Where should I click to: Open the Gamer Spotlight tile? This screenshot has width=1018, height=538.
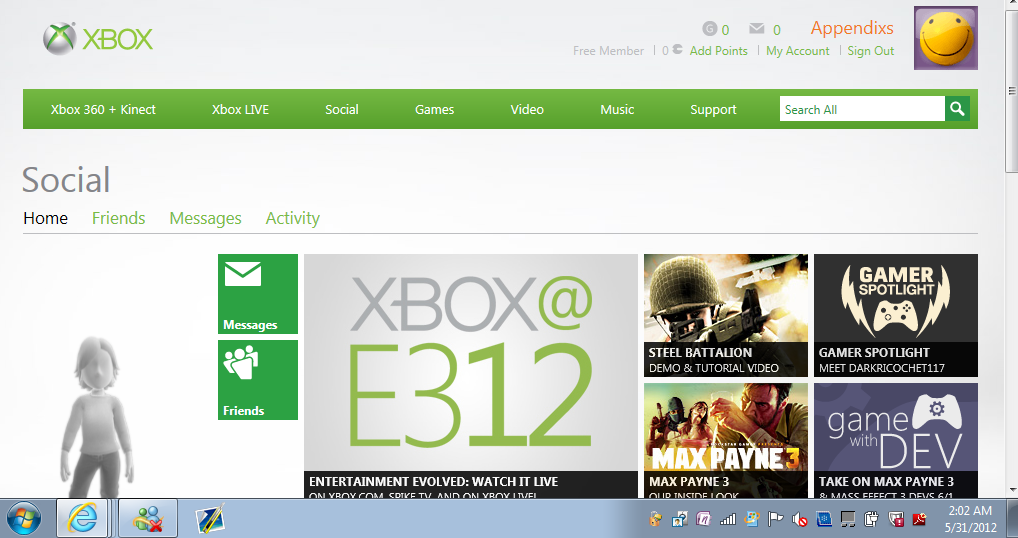pos(896,315)
